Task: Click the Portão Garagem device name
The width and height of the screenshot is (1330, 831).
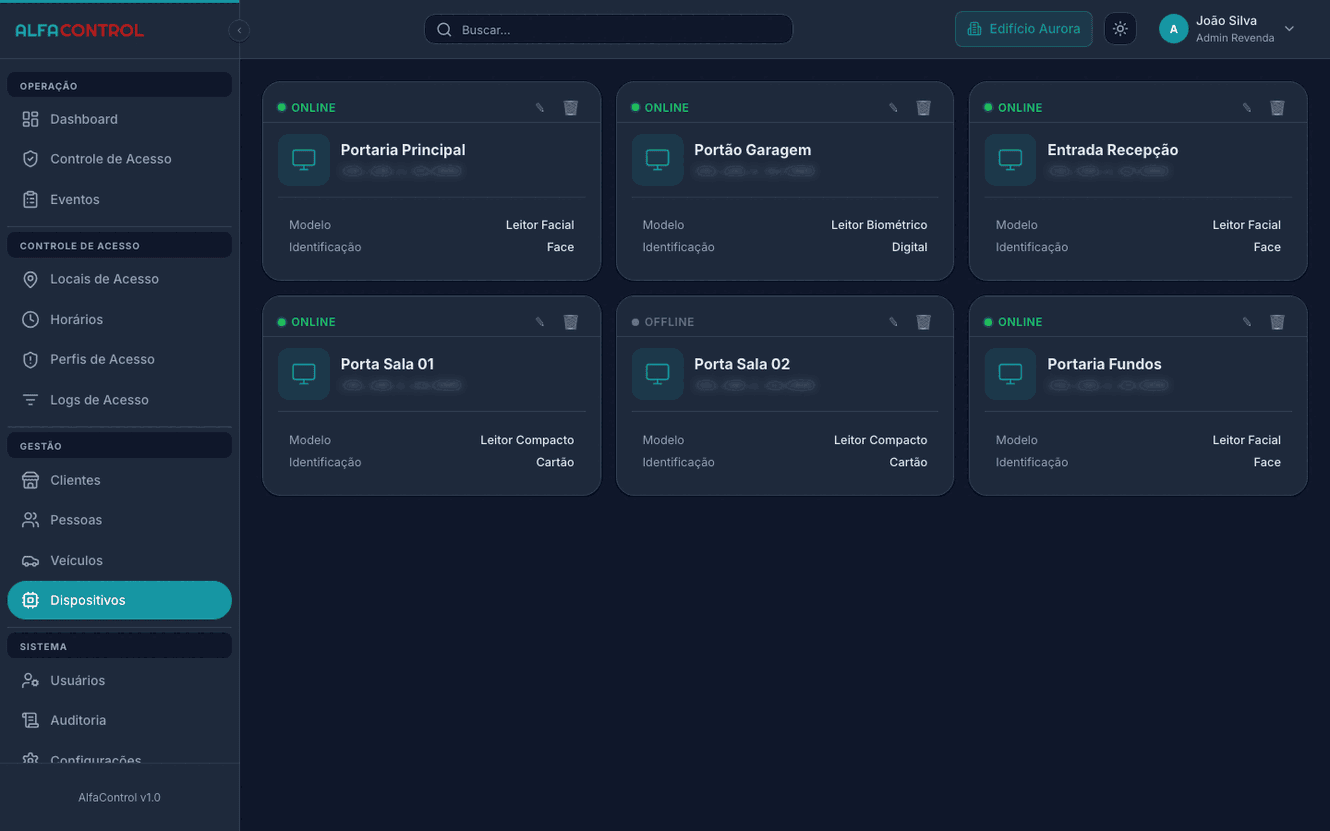Action: click(752, 150)
